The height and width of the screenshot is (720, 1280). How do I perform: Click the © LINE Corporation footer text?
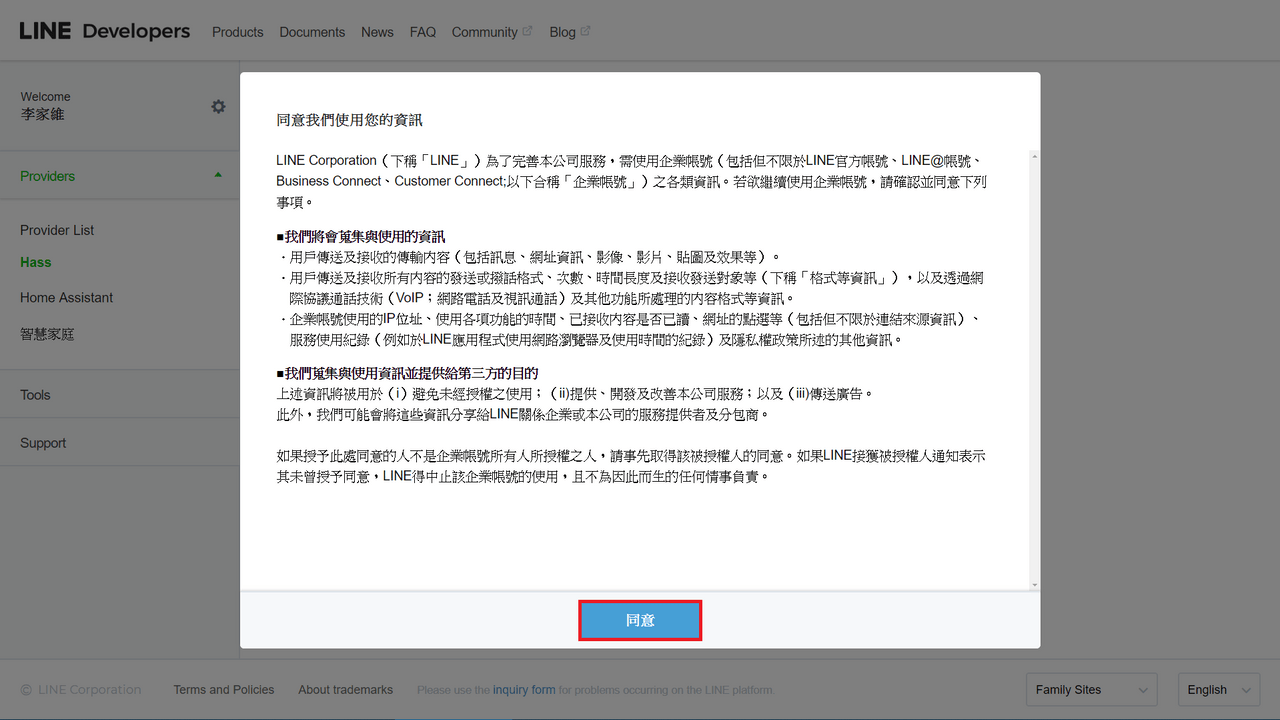pos(81,690)
